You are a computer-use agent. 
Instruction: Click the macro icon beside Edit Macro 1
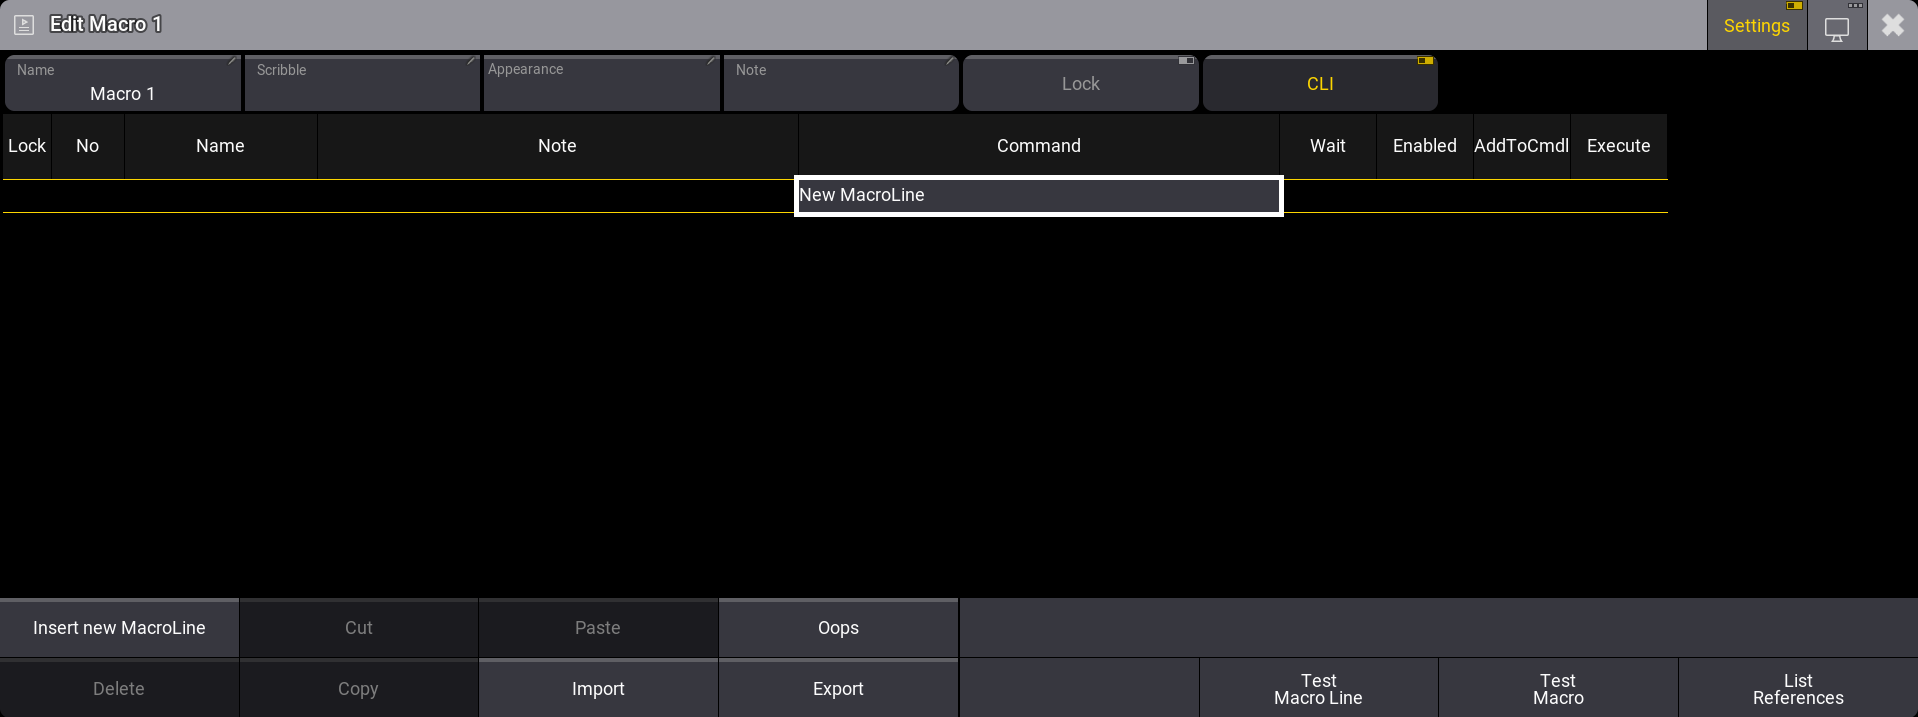click(24, 25)
